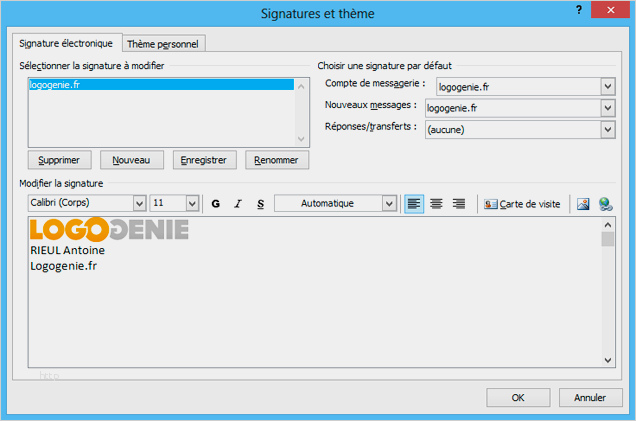
Task: Open the Automatique font color dropdown
Action: pos(389,203)
